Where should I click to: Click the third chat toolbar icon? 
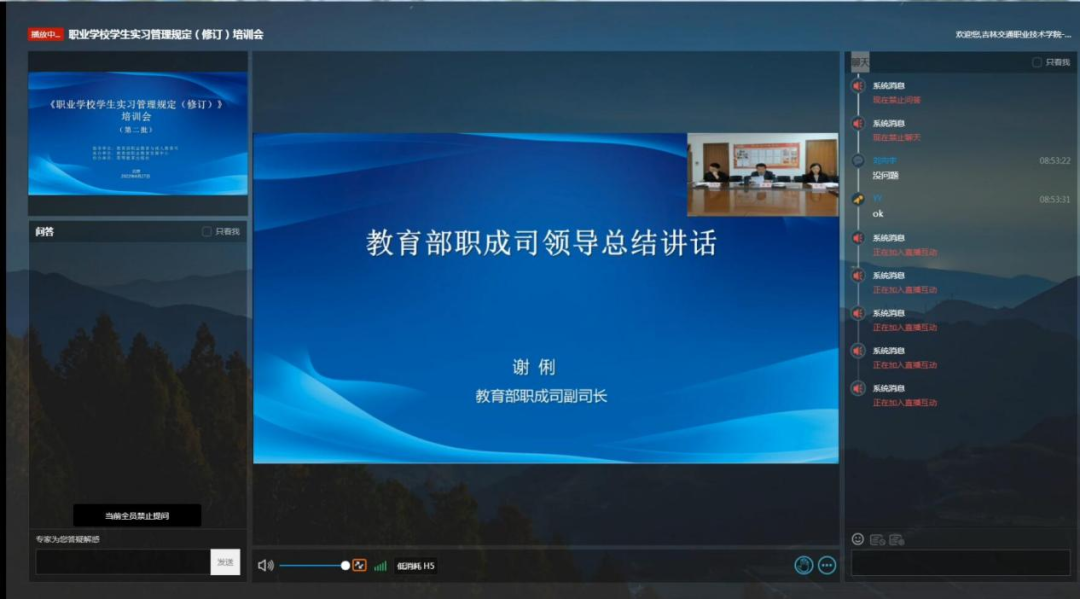click(x=896, y=540)
